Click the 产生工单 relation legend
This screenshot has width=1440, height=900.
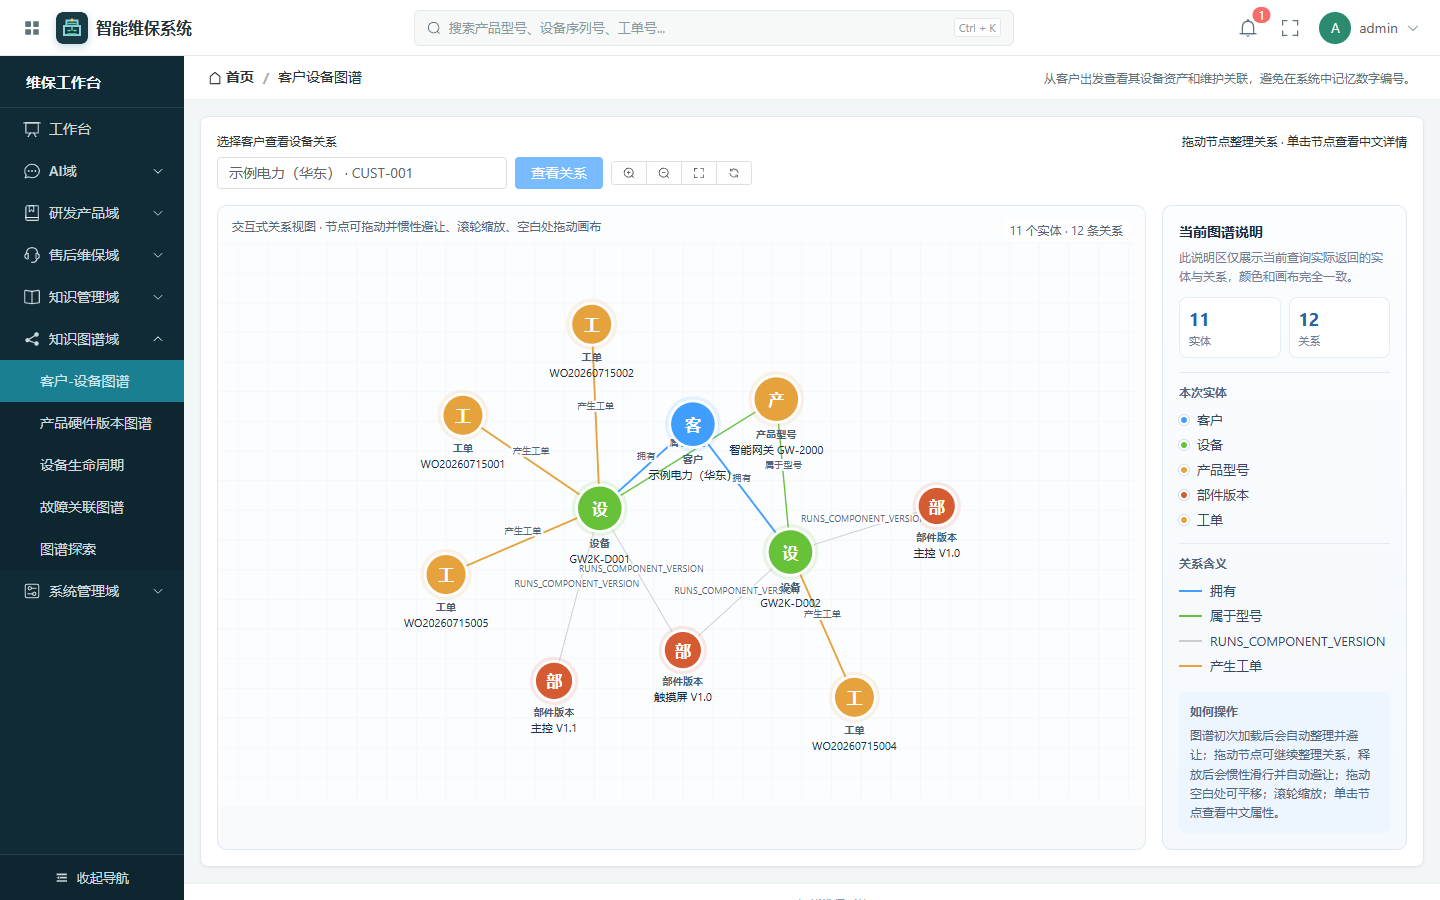tap(1221, 666)
